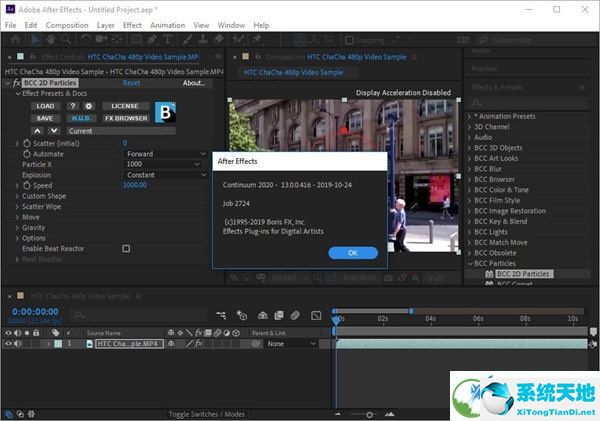
Task: Select the Puppet Pin tool
Action: pos(257,40)
